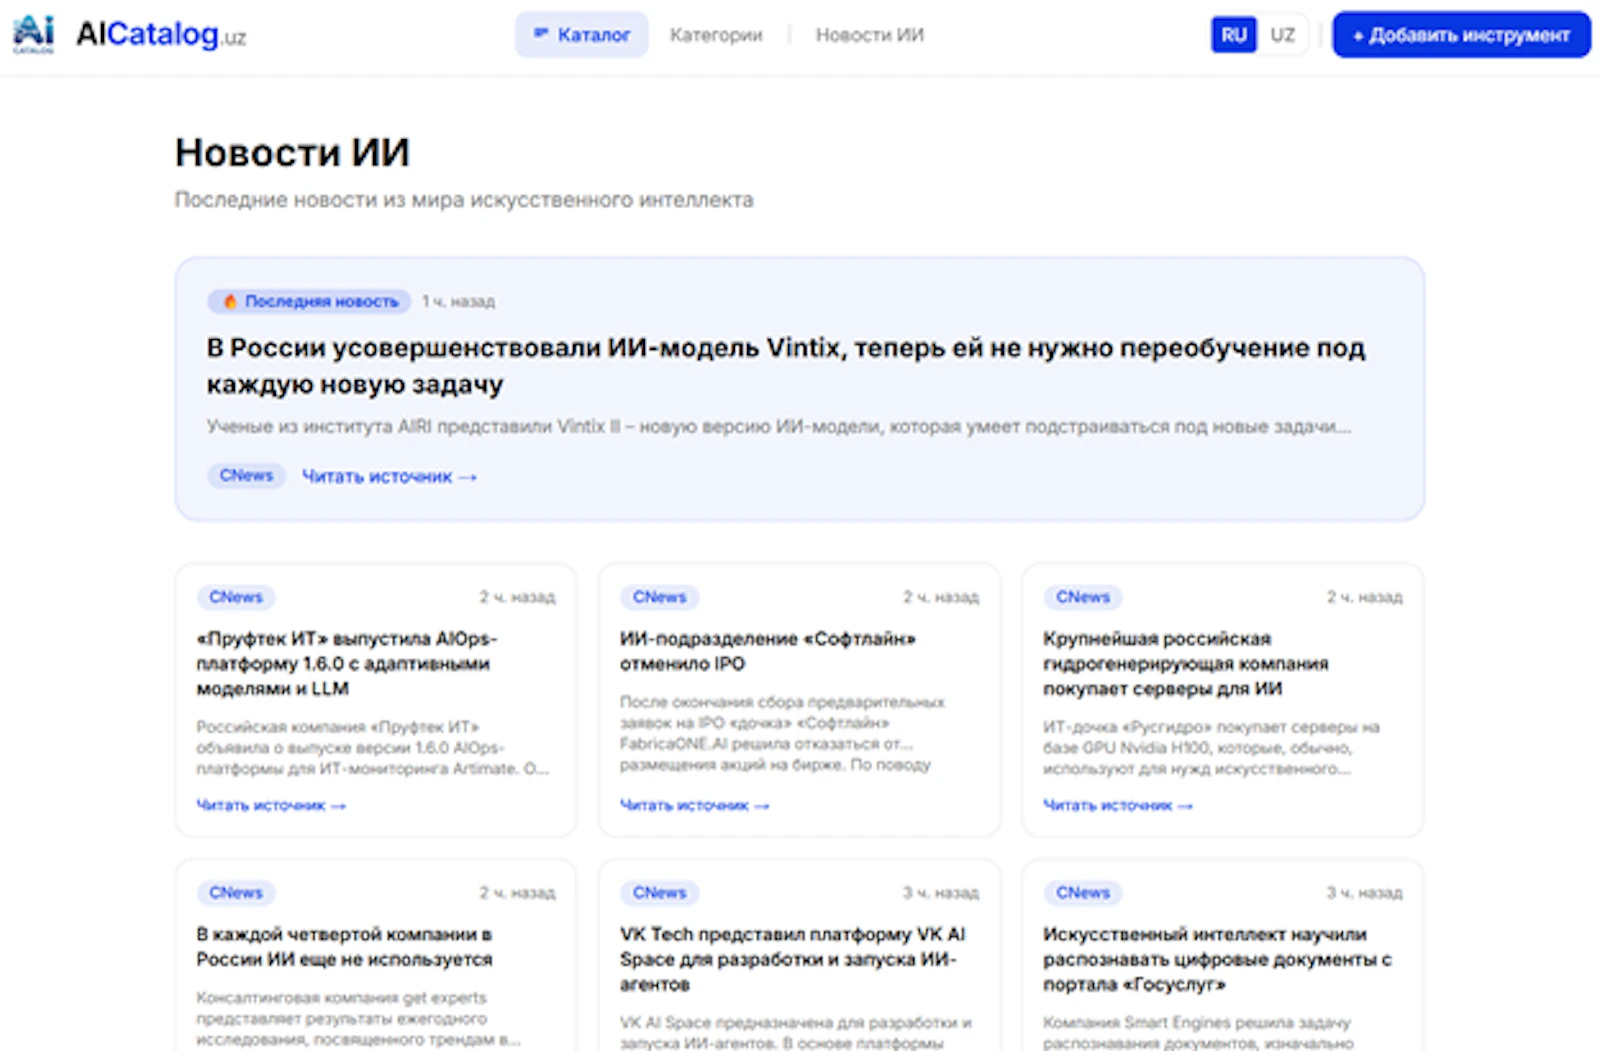1600x1051 pixels.
Task: Click the Smart Engines card description
Action: pyautogui.click(x=1197, y=1033)
